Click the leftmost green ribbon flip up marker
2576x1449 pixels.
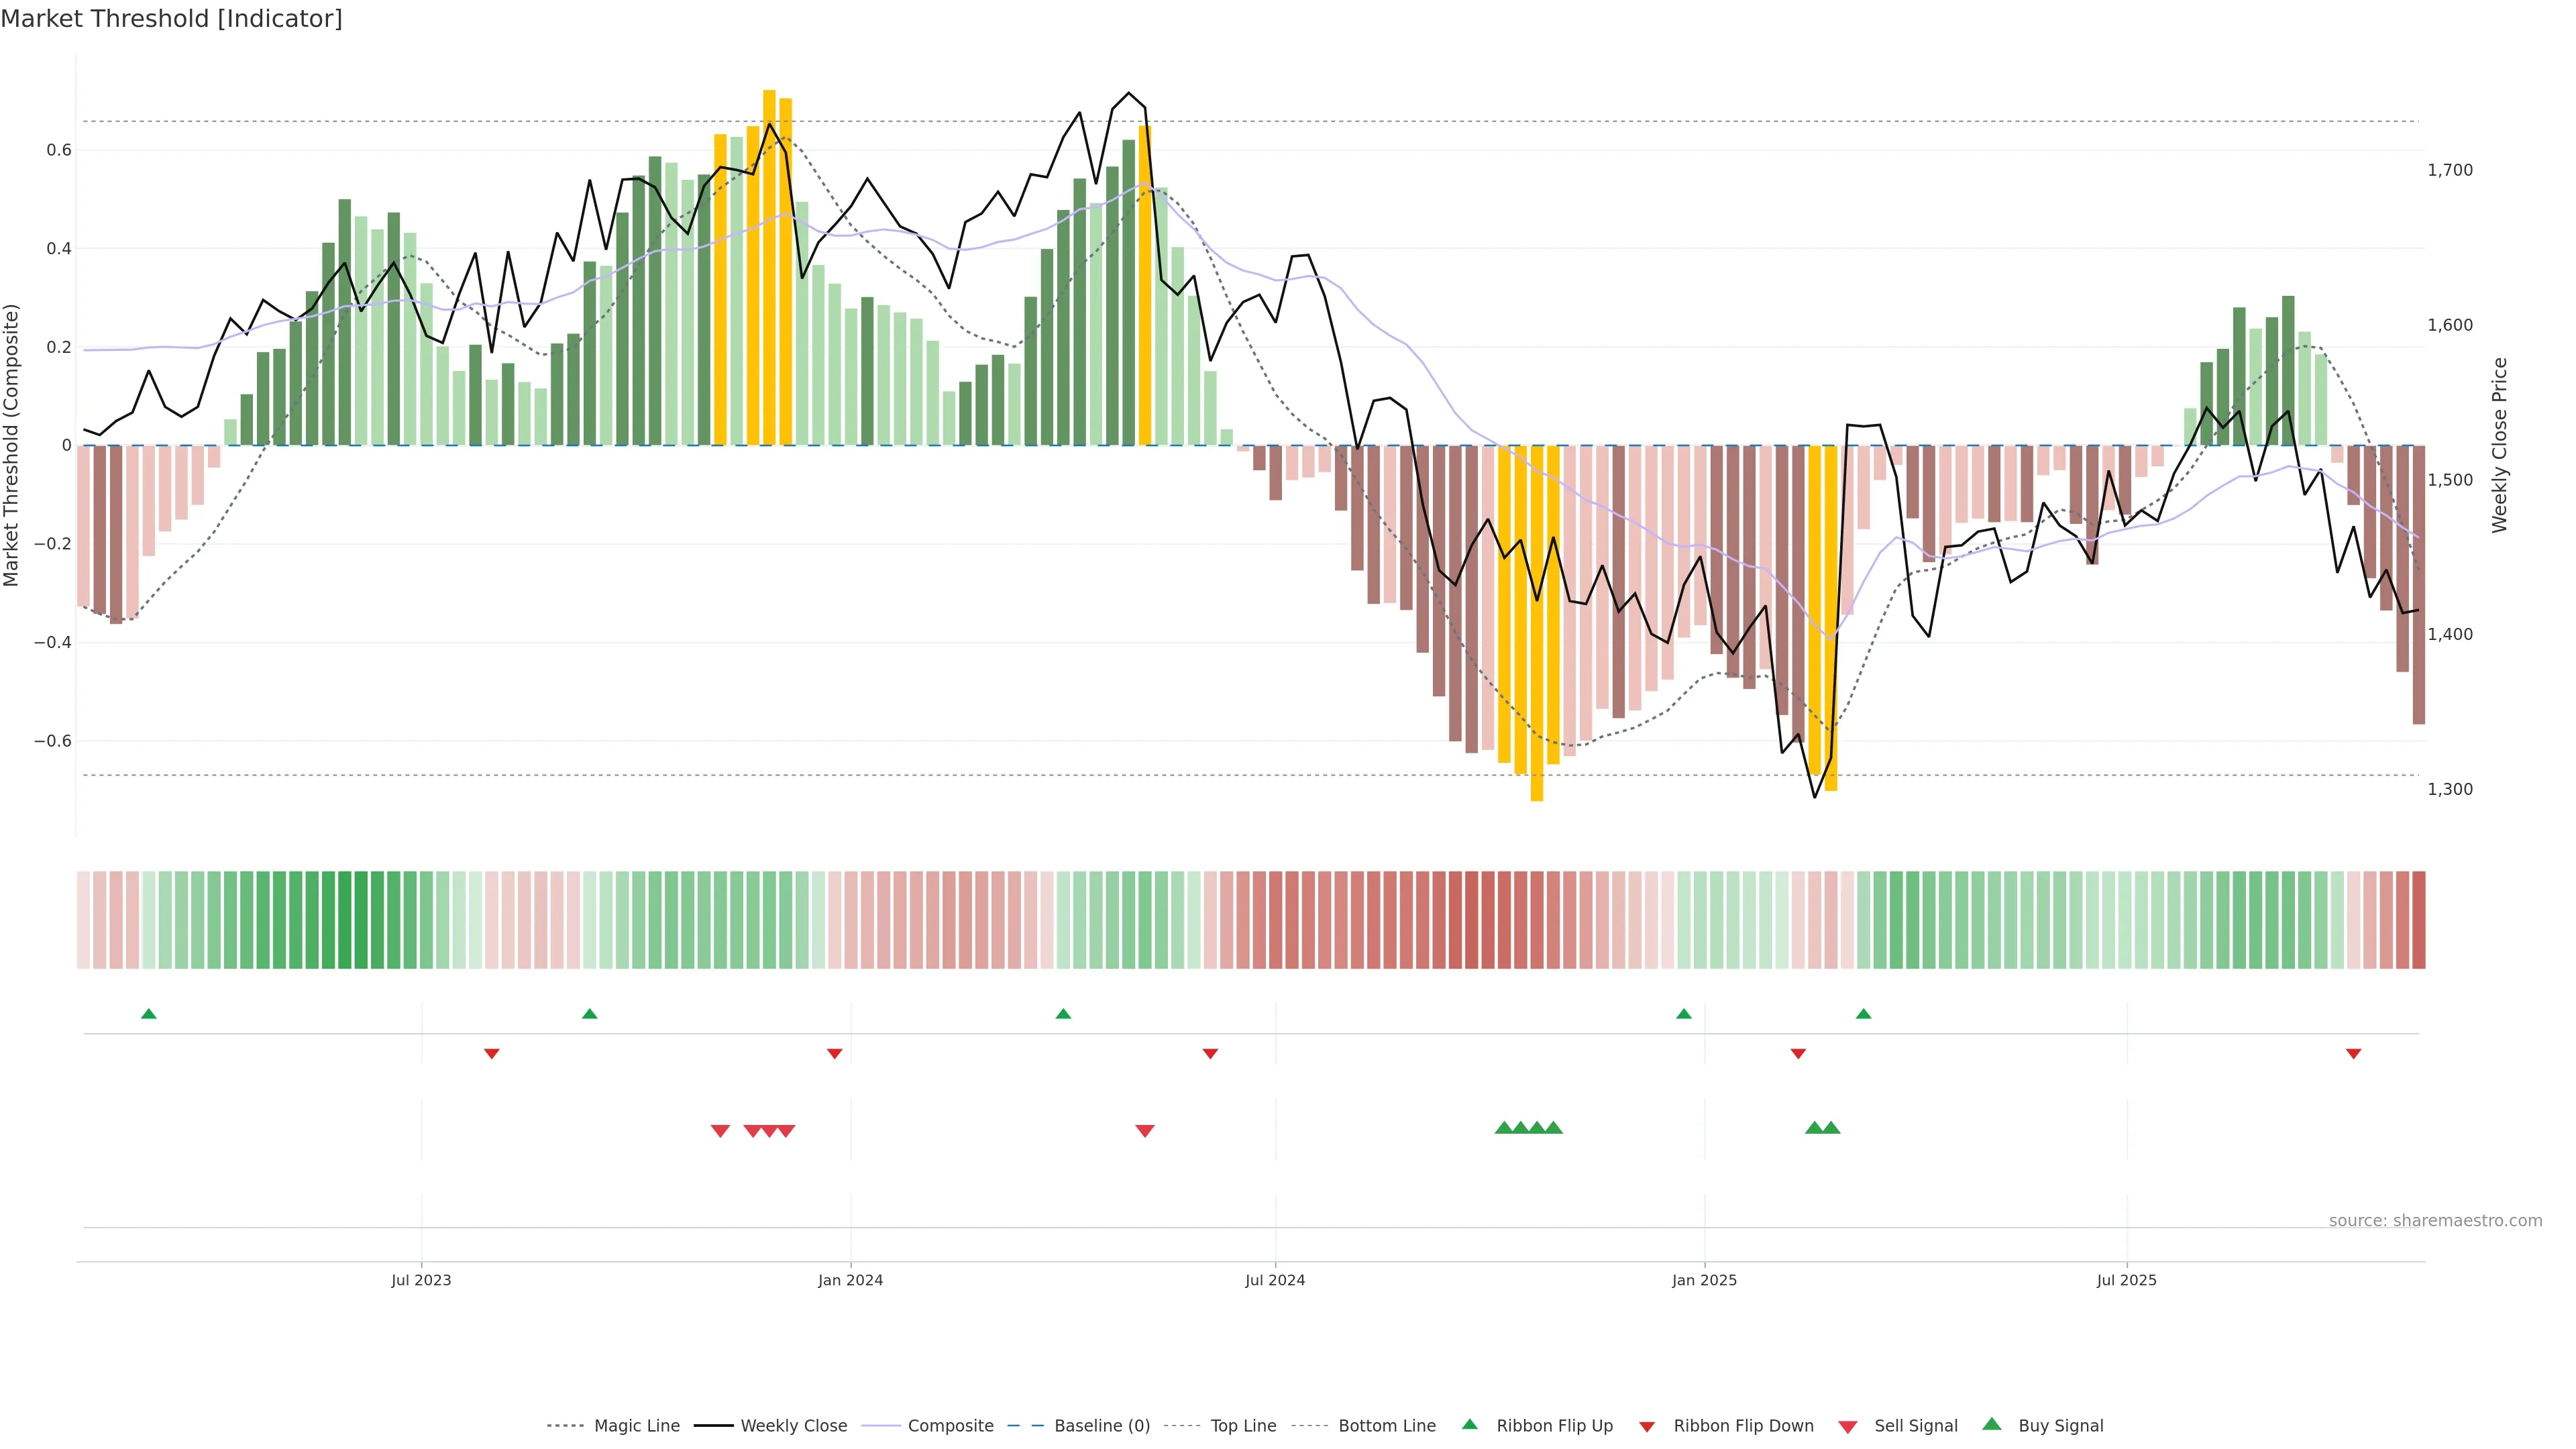[x=149, y=1014]
